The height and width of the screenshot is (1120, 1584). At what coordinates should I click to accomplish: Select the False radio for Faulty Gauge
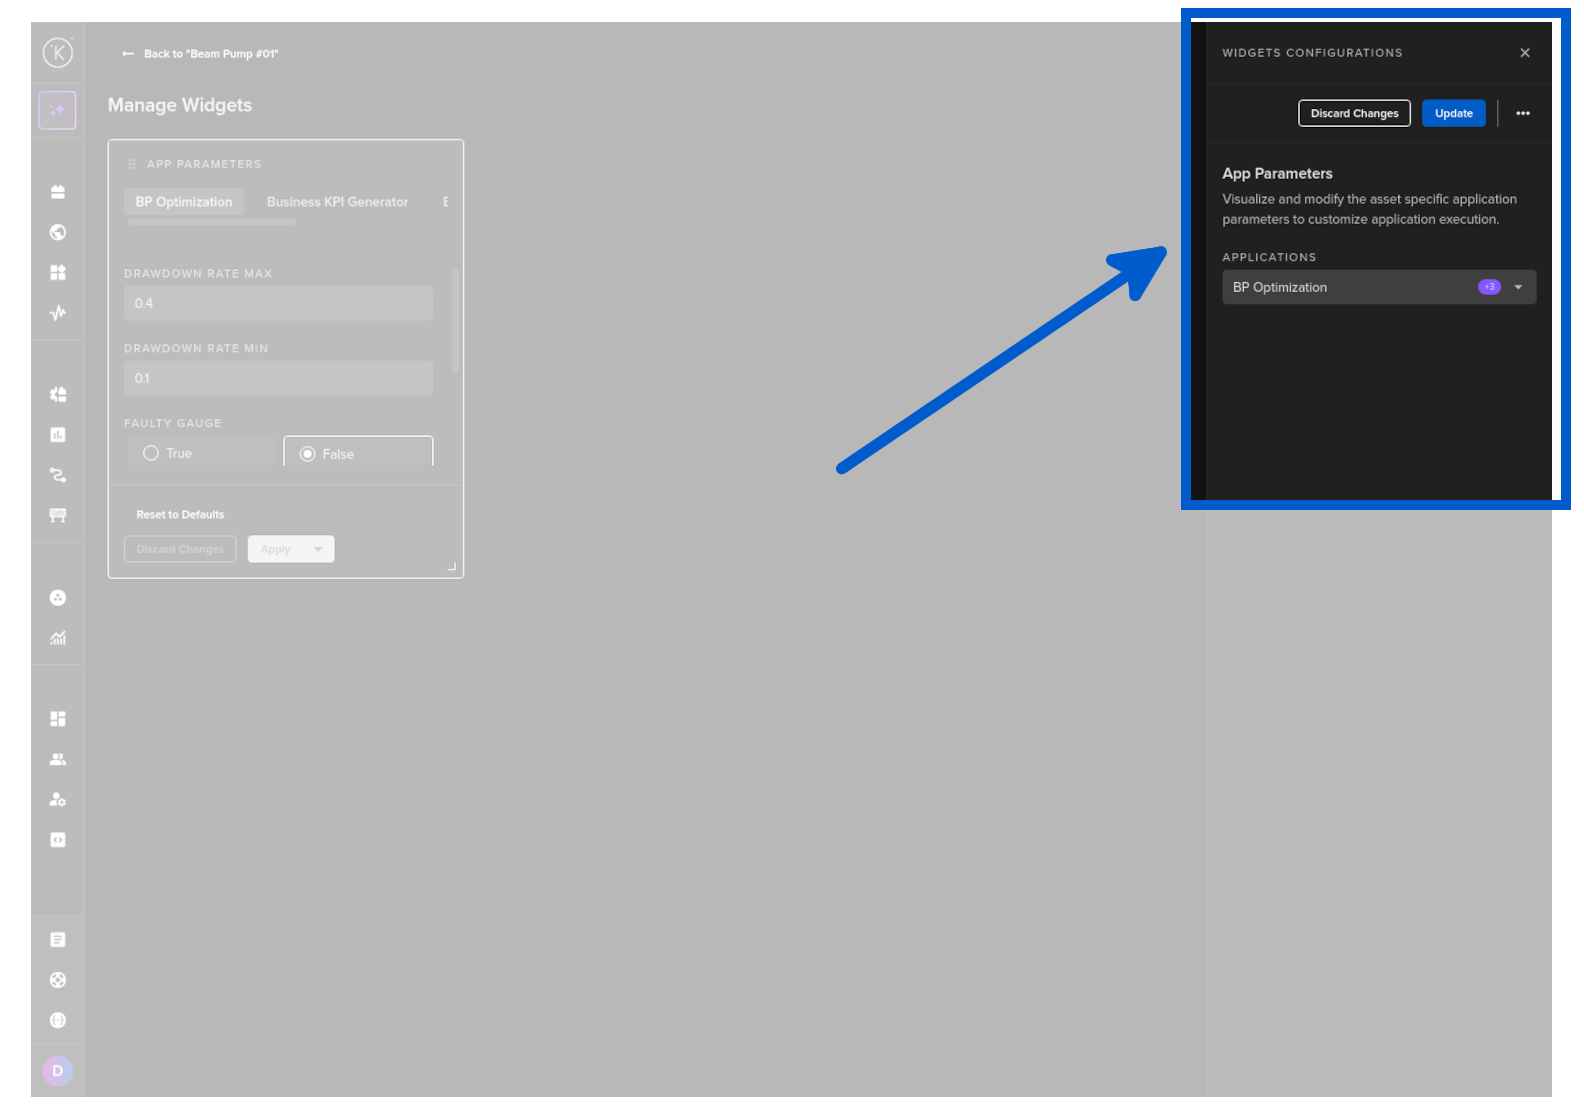coord(308,454)
